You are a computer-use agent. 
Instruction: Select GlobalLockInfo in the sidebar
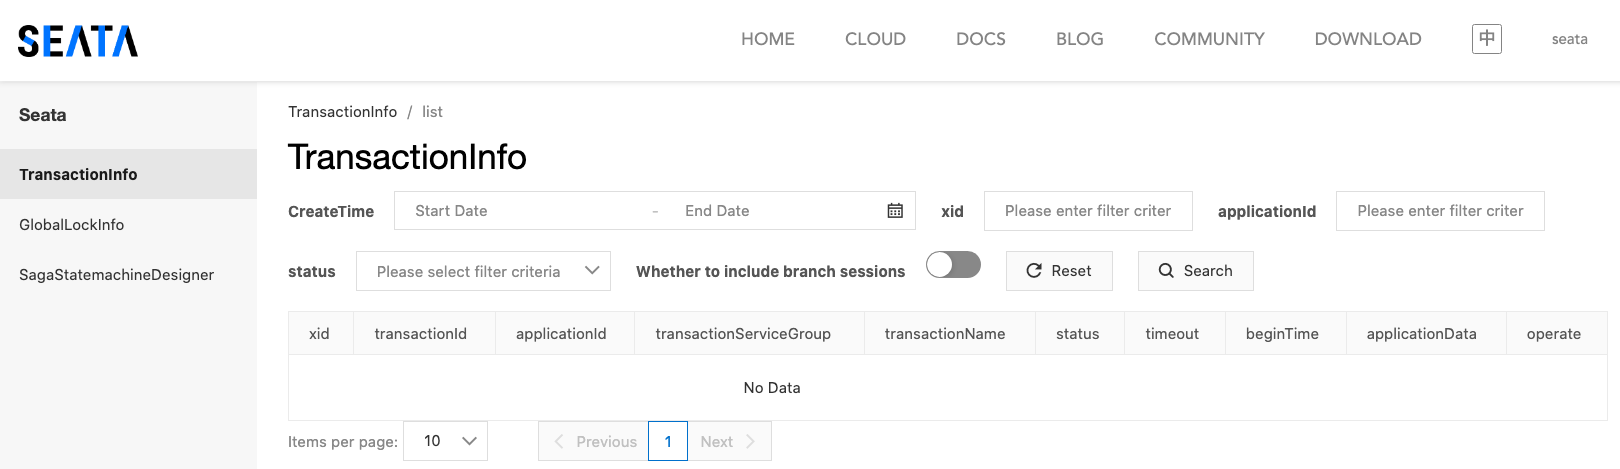click(128, 224)
